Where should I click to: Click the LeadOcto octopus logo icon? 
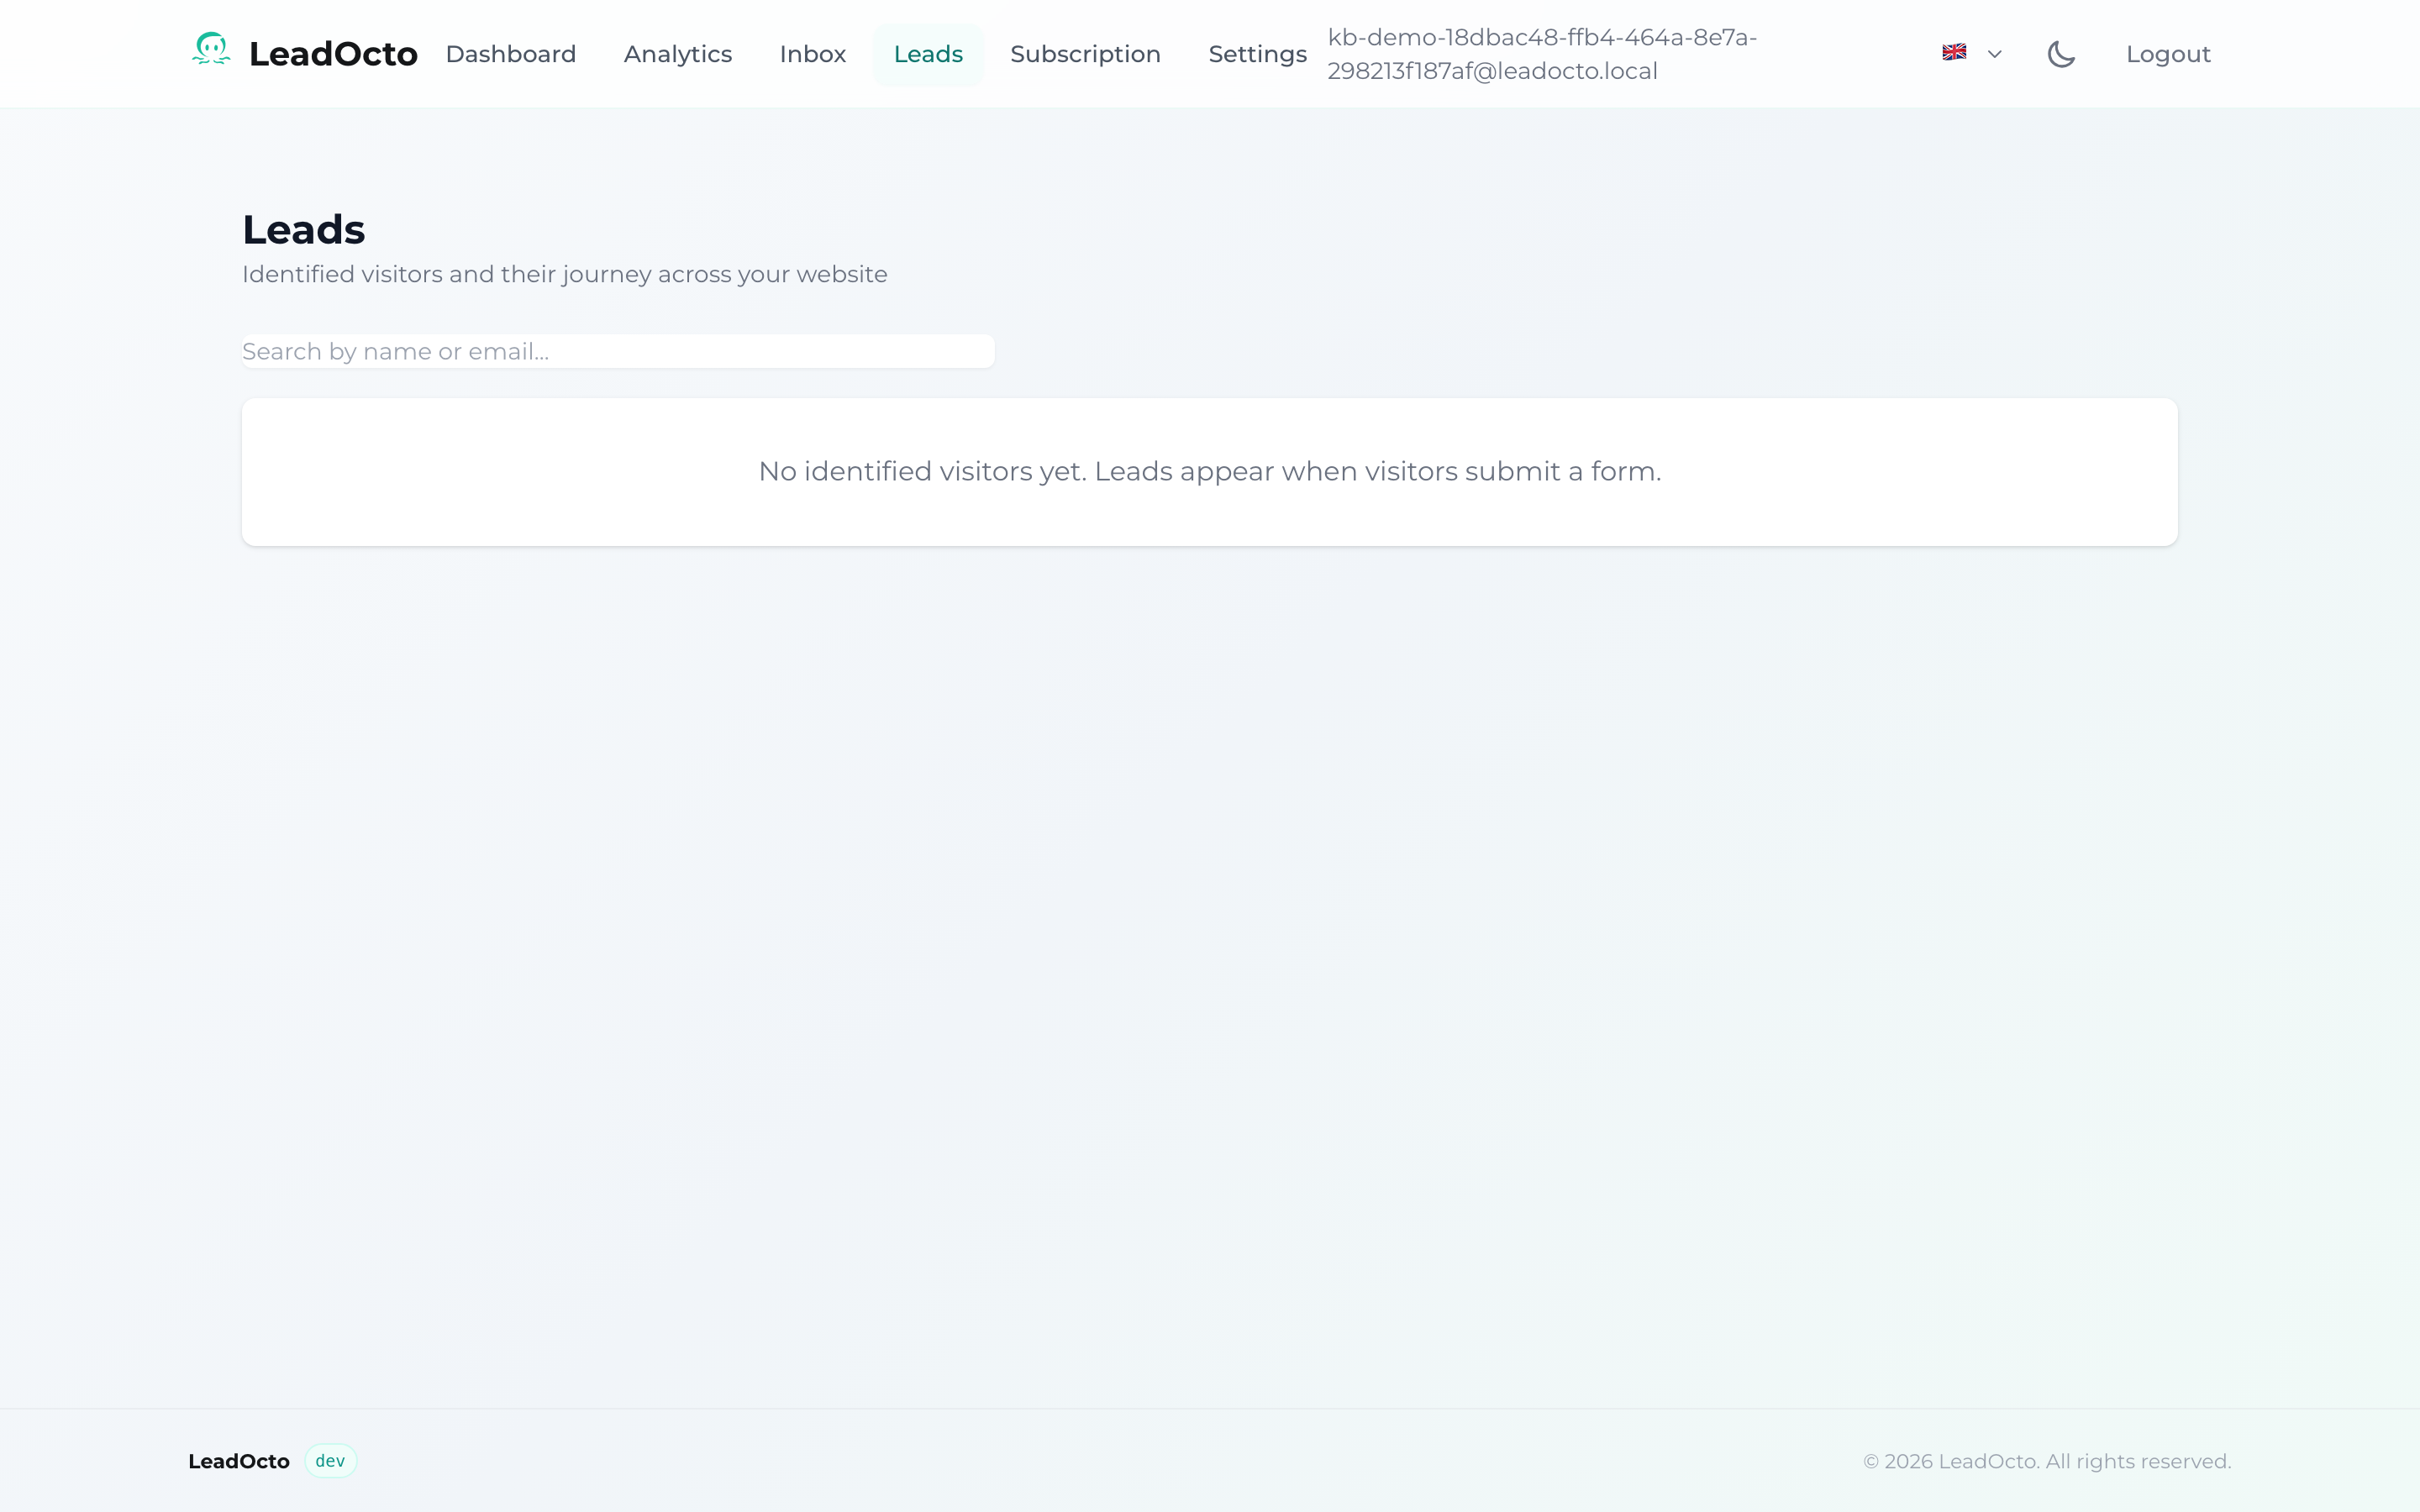(211, 51)
